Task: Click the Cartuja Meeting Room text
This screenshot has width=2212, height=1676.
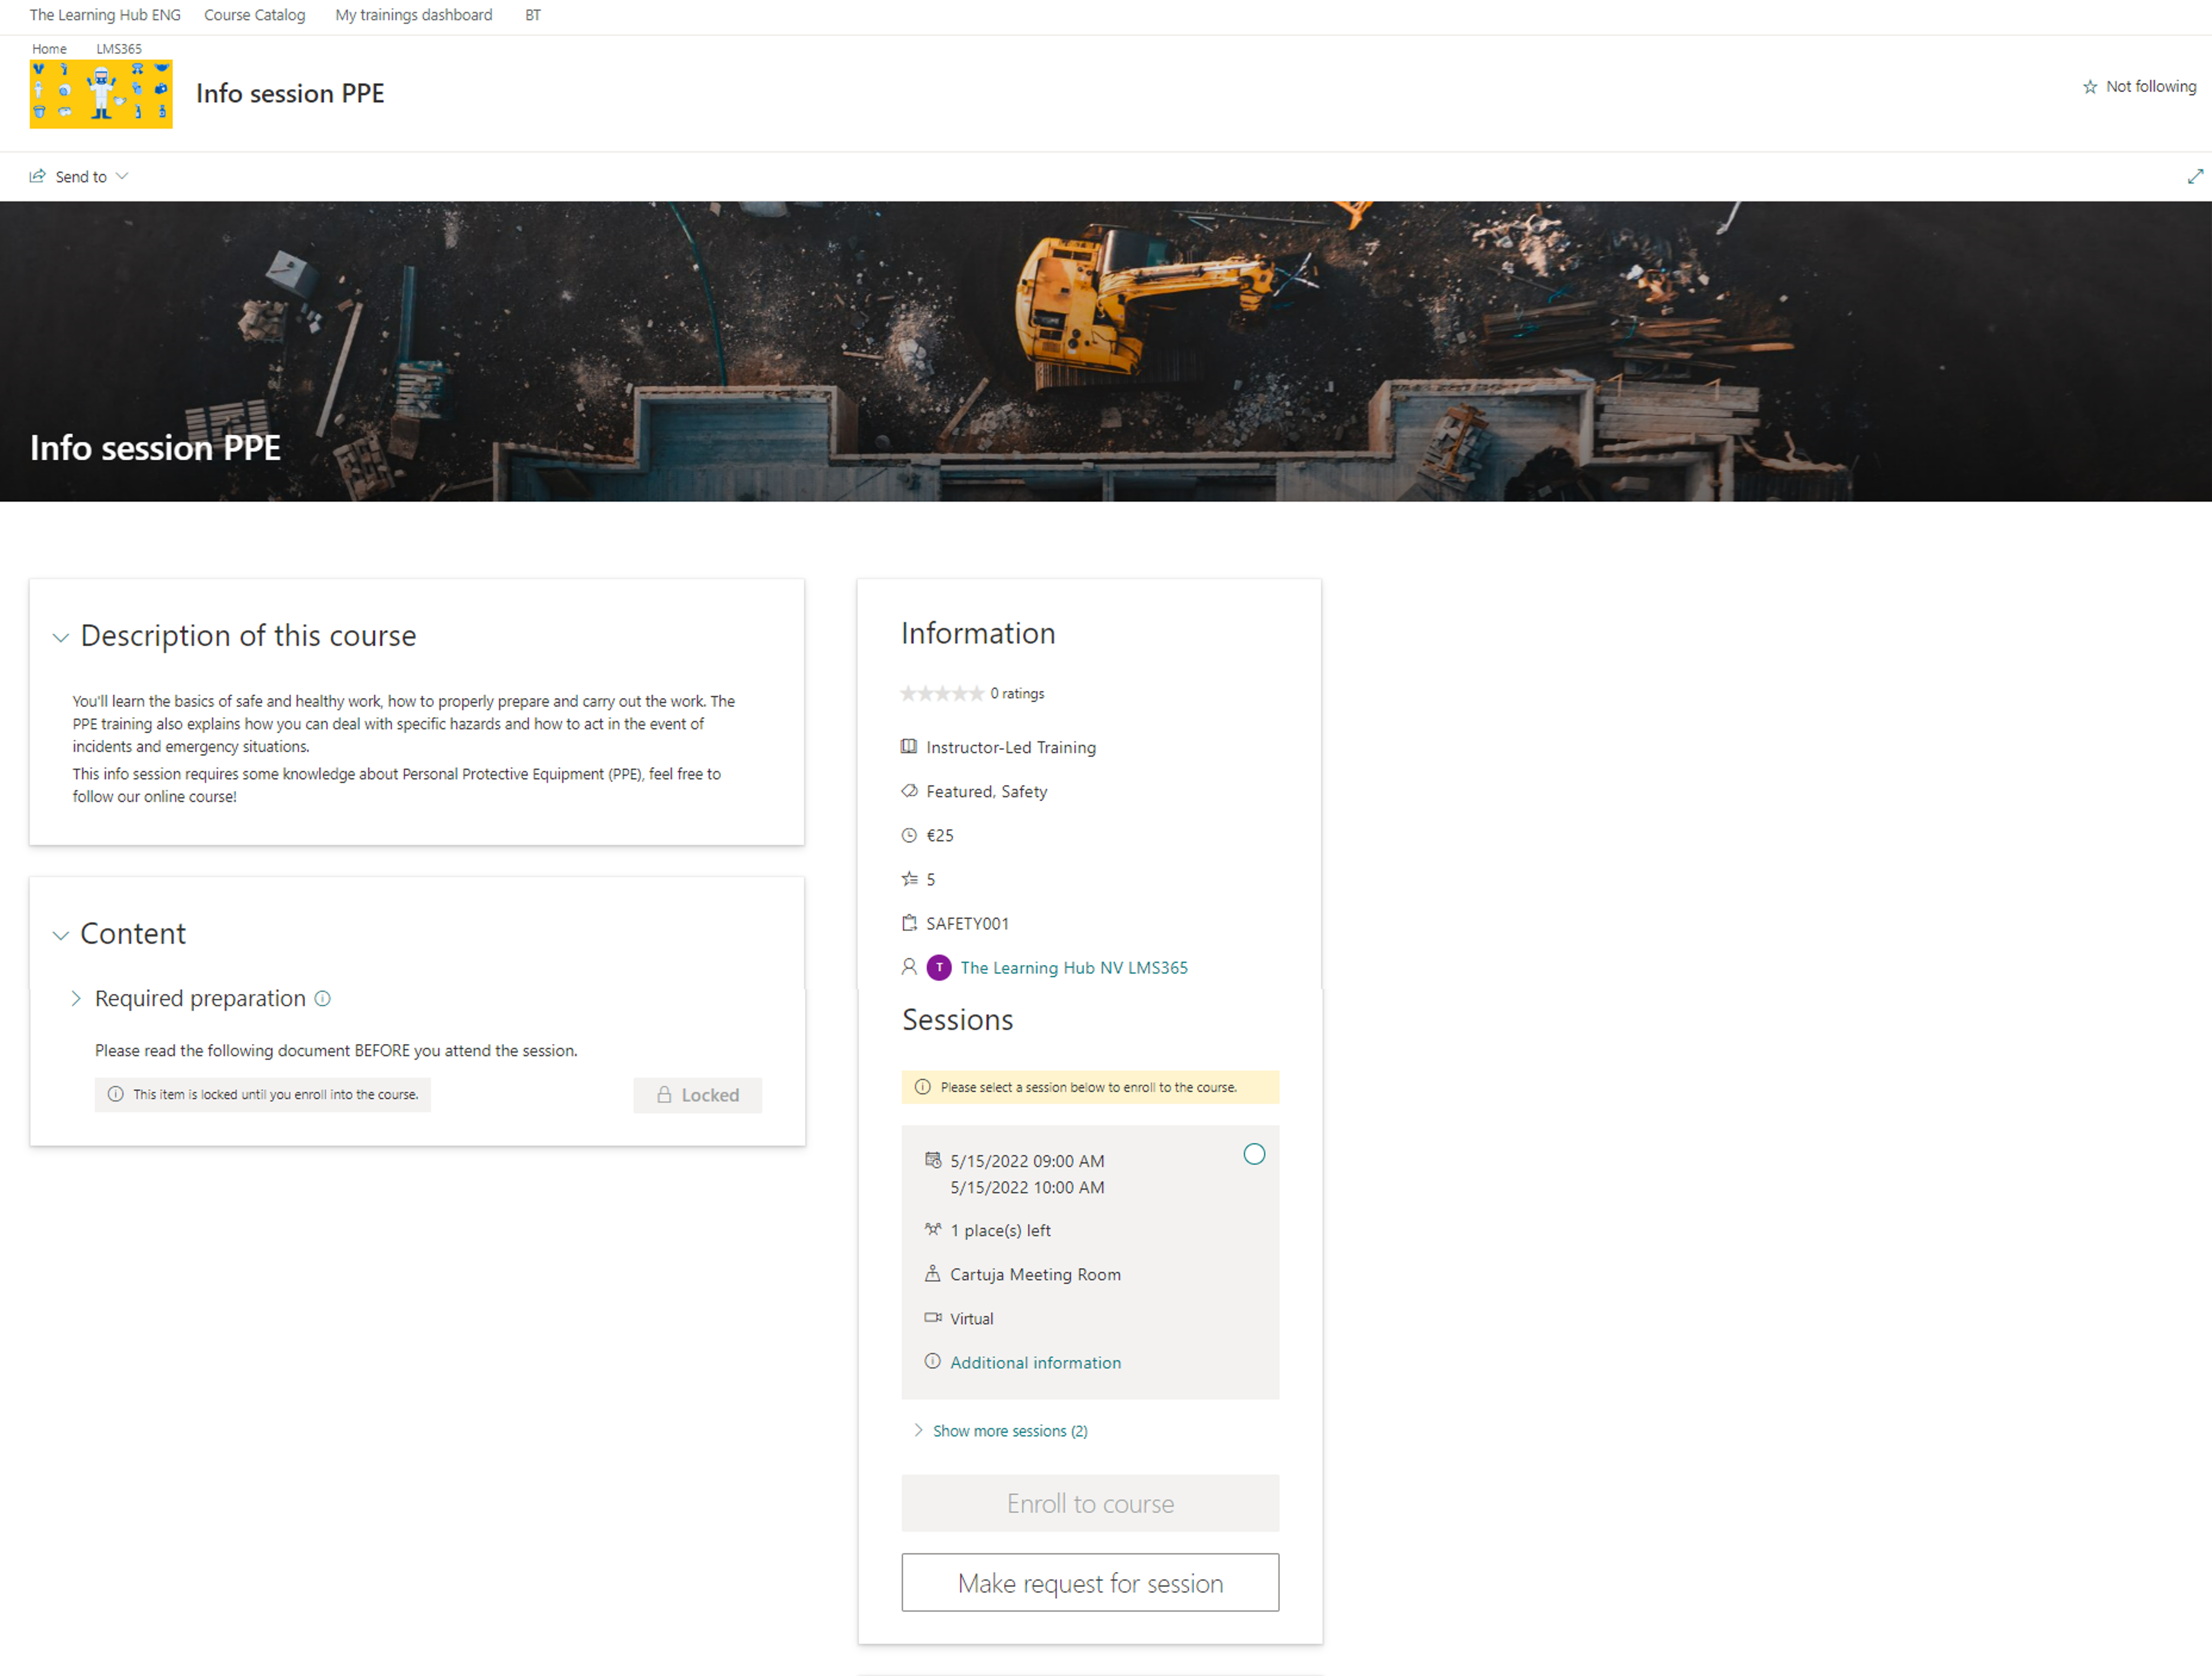Action: click(1035, 1274)
